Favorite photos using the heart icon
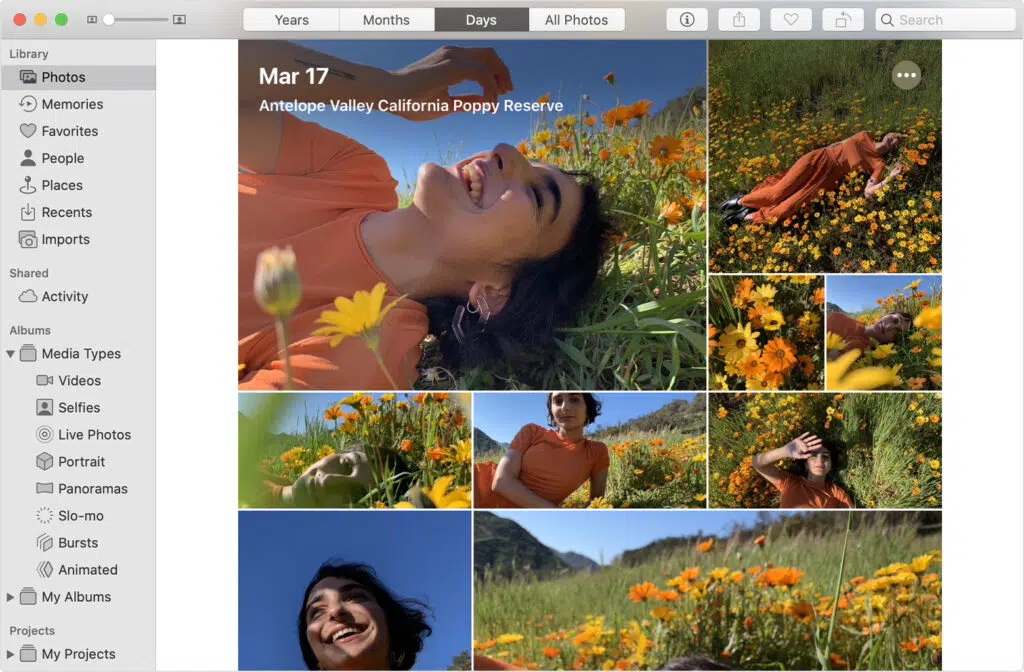Viewport: 1024px width, 672px height. click(791, 19)
